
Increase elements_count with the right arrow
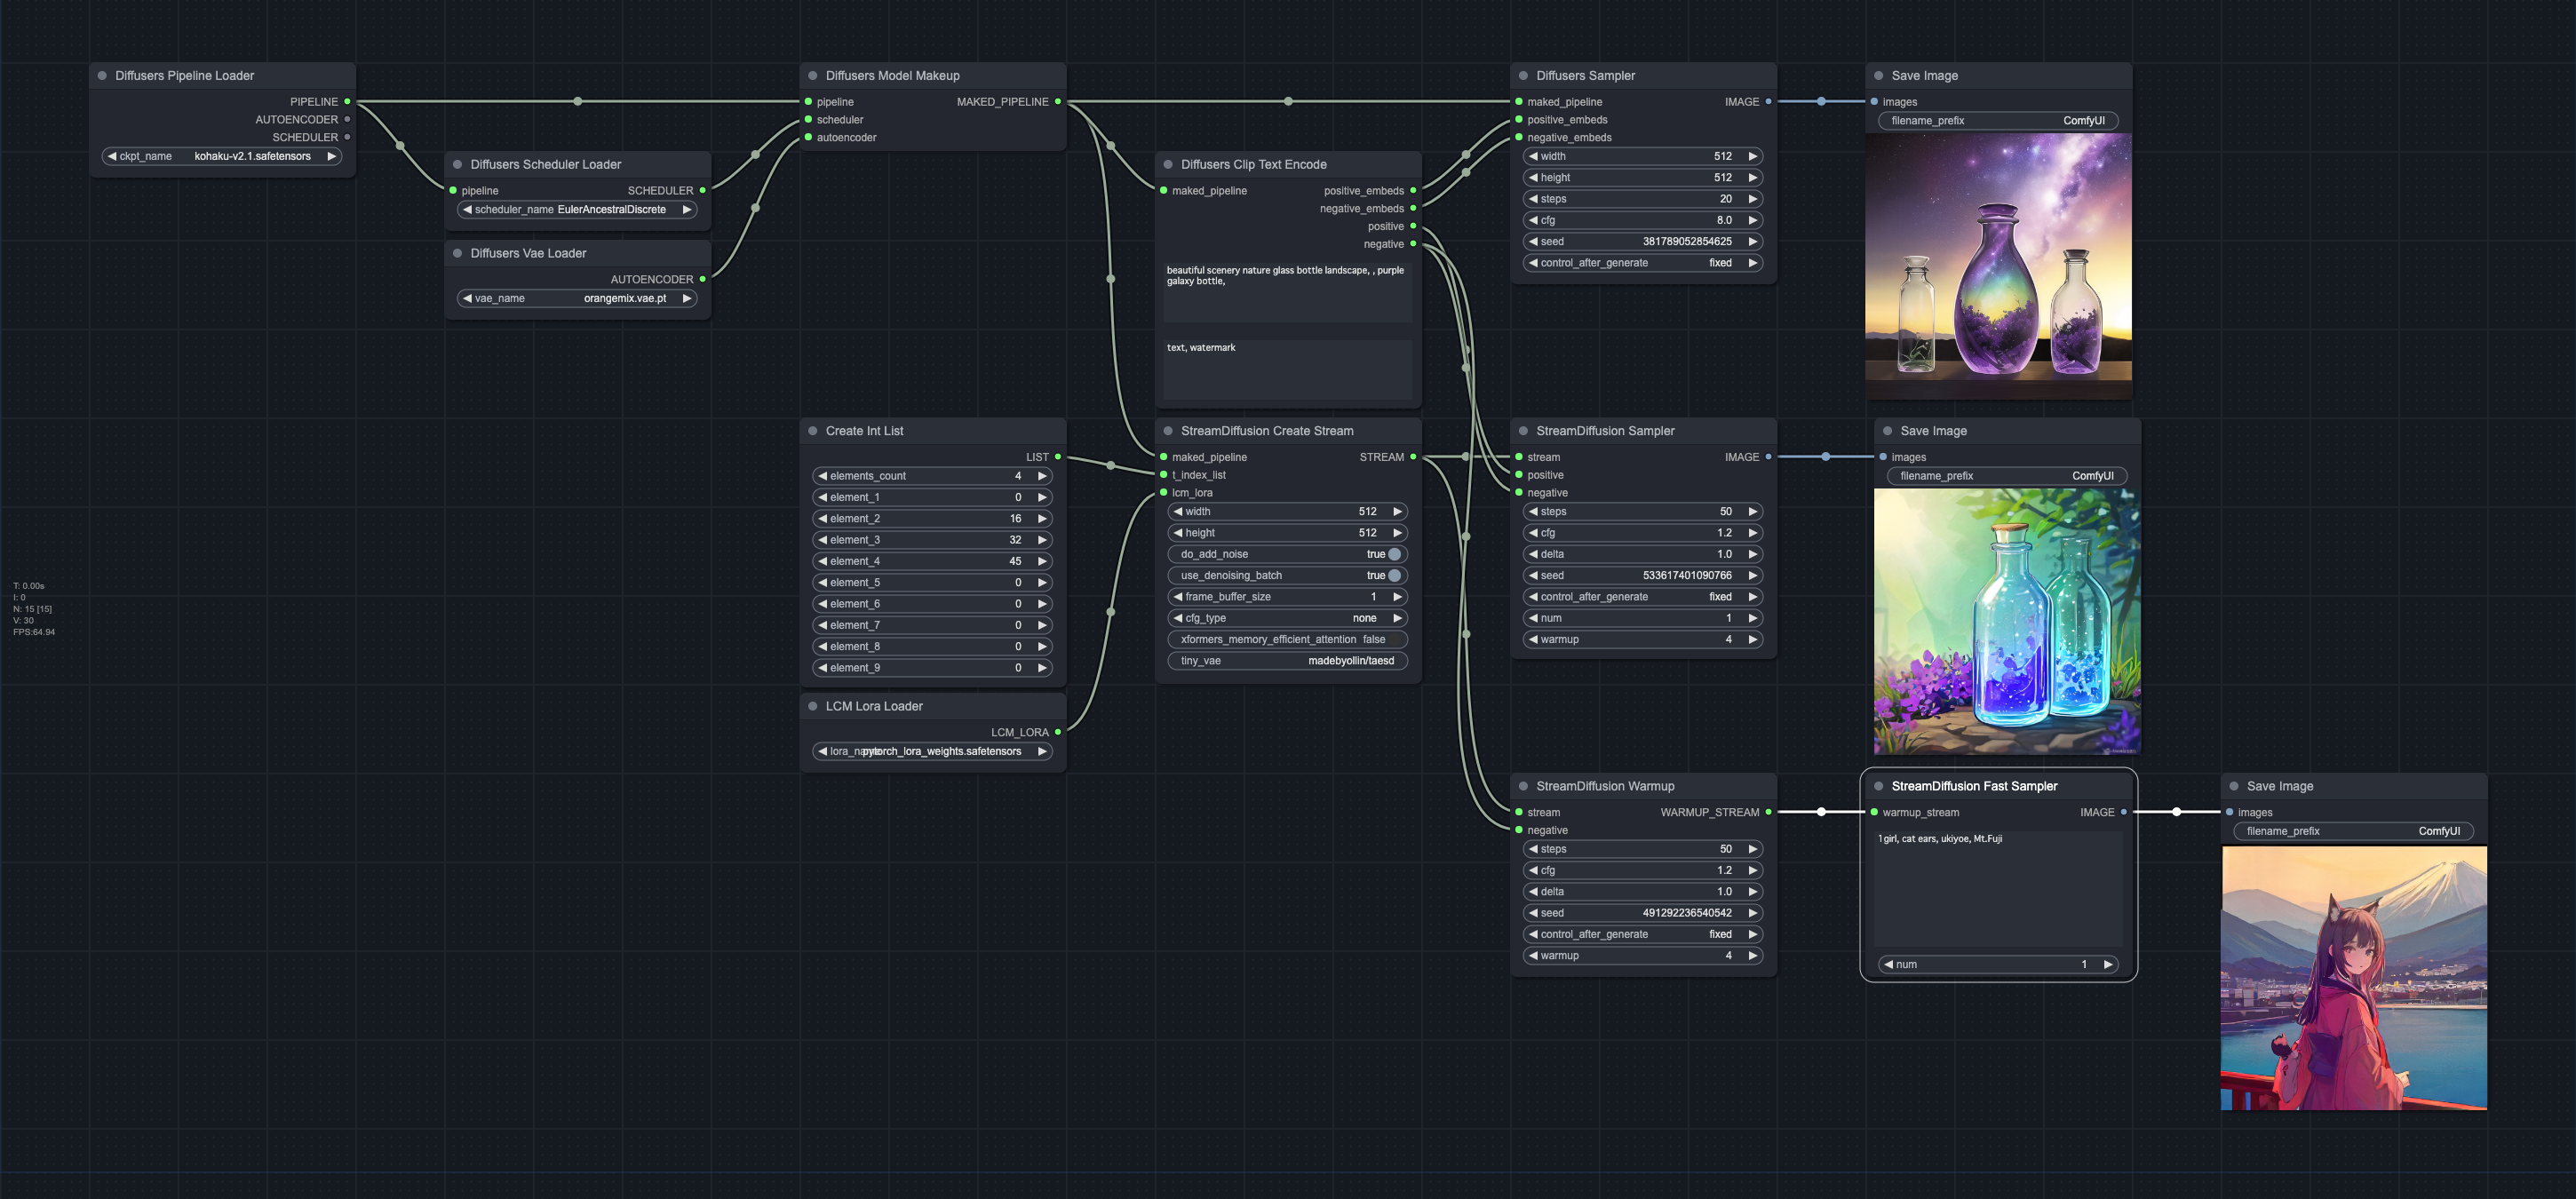[x=1042, y=476]
